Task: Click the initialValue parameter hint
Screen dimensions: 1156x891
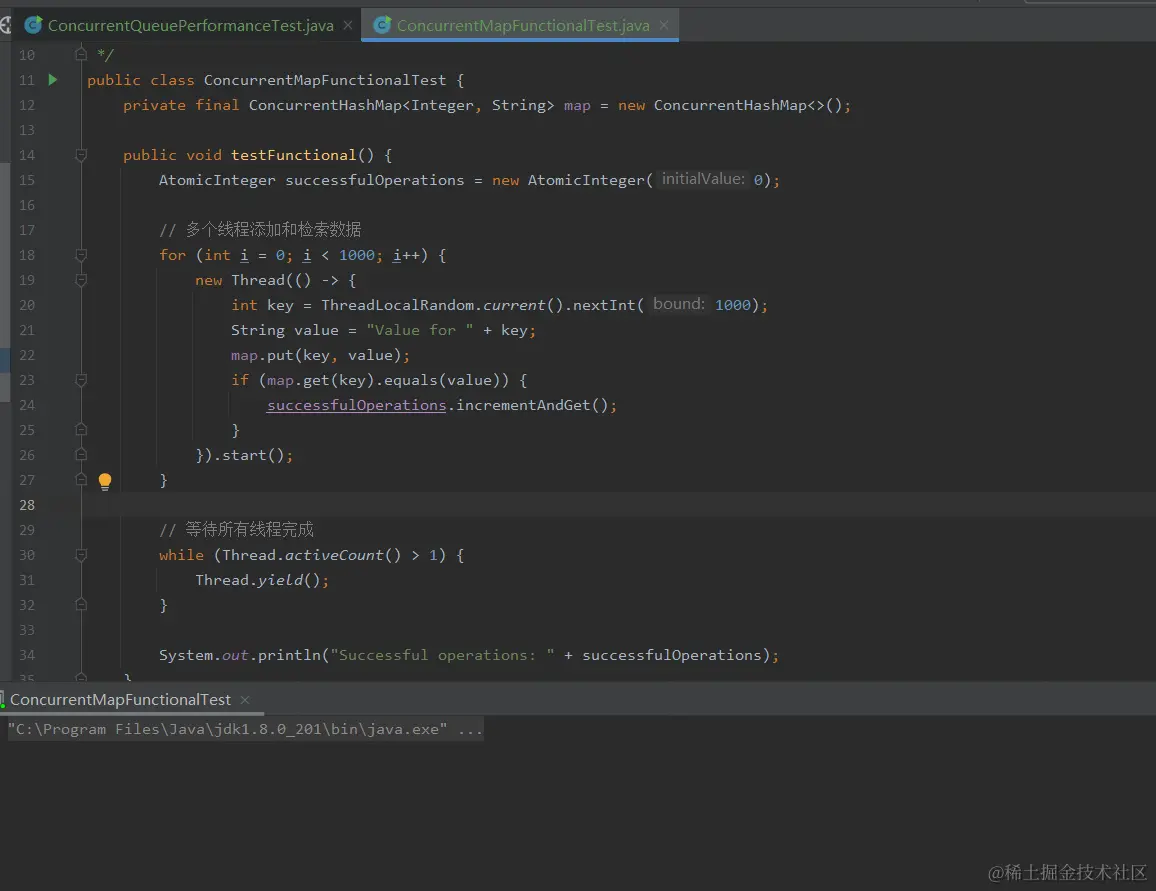Action: (x=703, y=179)
